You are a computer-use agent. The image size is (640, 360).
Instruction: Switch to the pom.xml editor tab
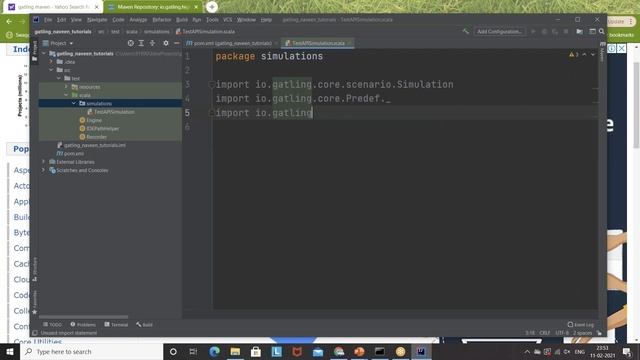coord(231,43)
